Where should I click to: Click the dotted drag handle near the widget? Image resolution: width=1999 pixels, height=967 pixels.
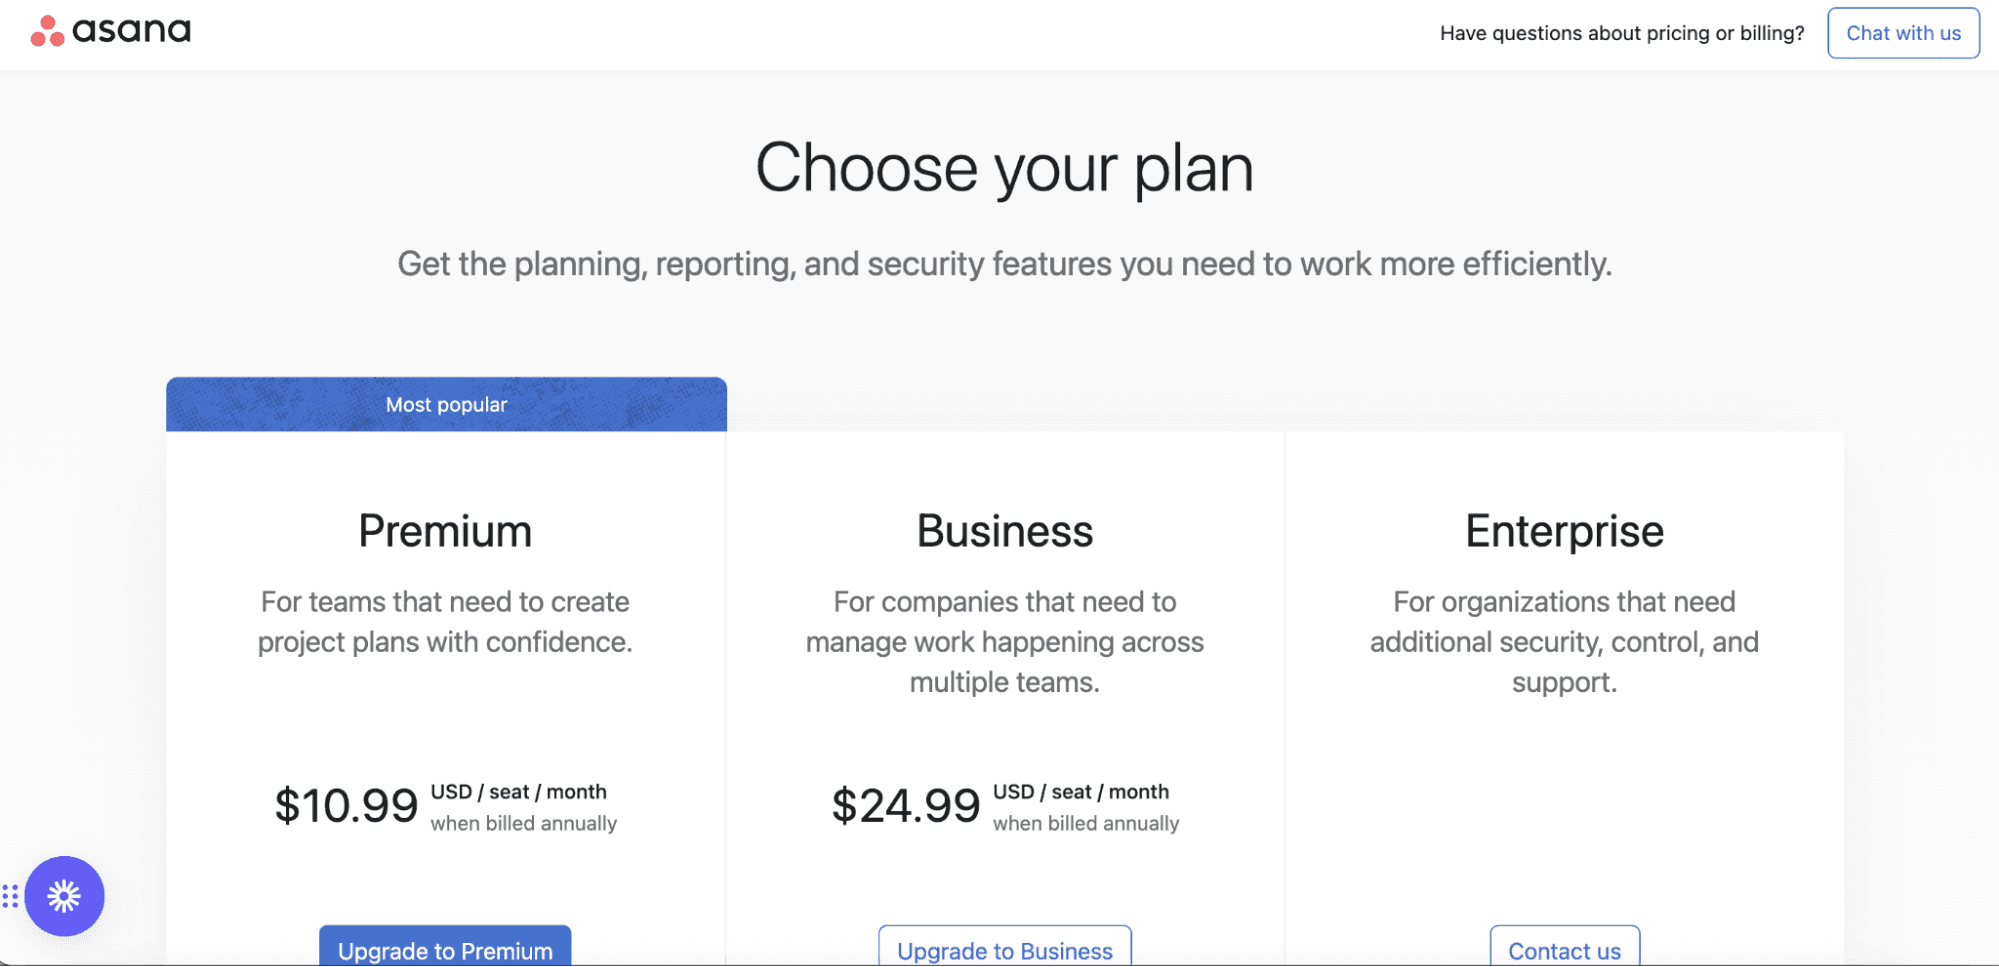(x=10, y=896)
